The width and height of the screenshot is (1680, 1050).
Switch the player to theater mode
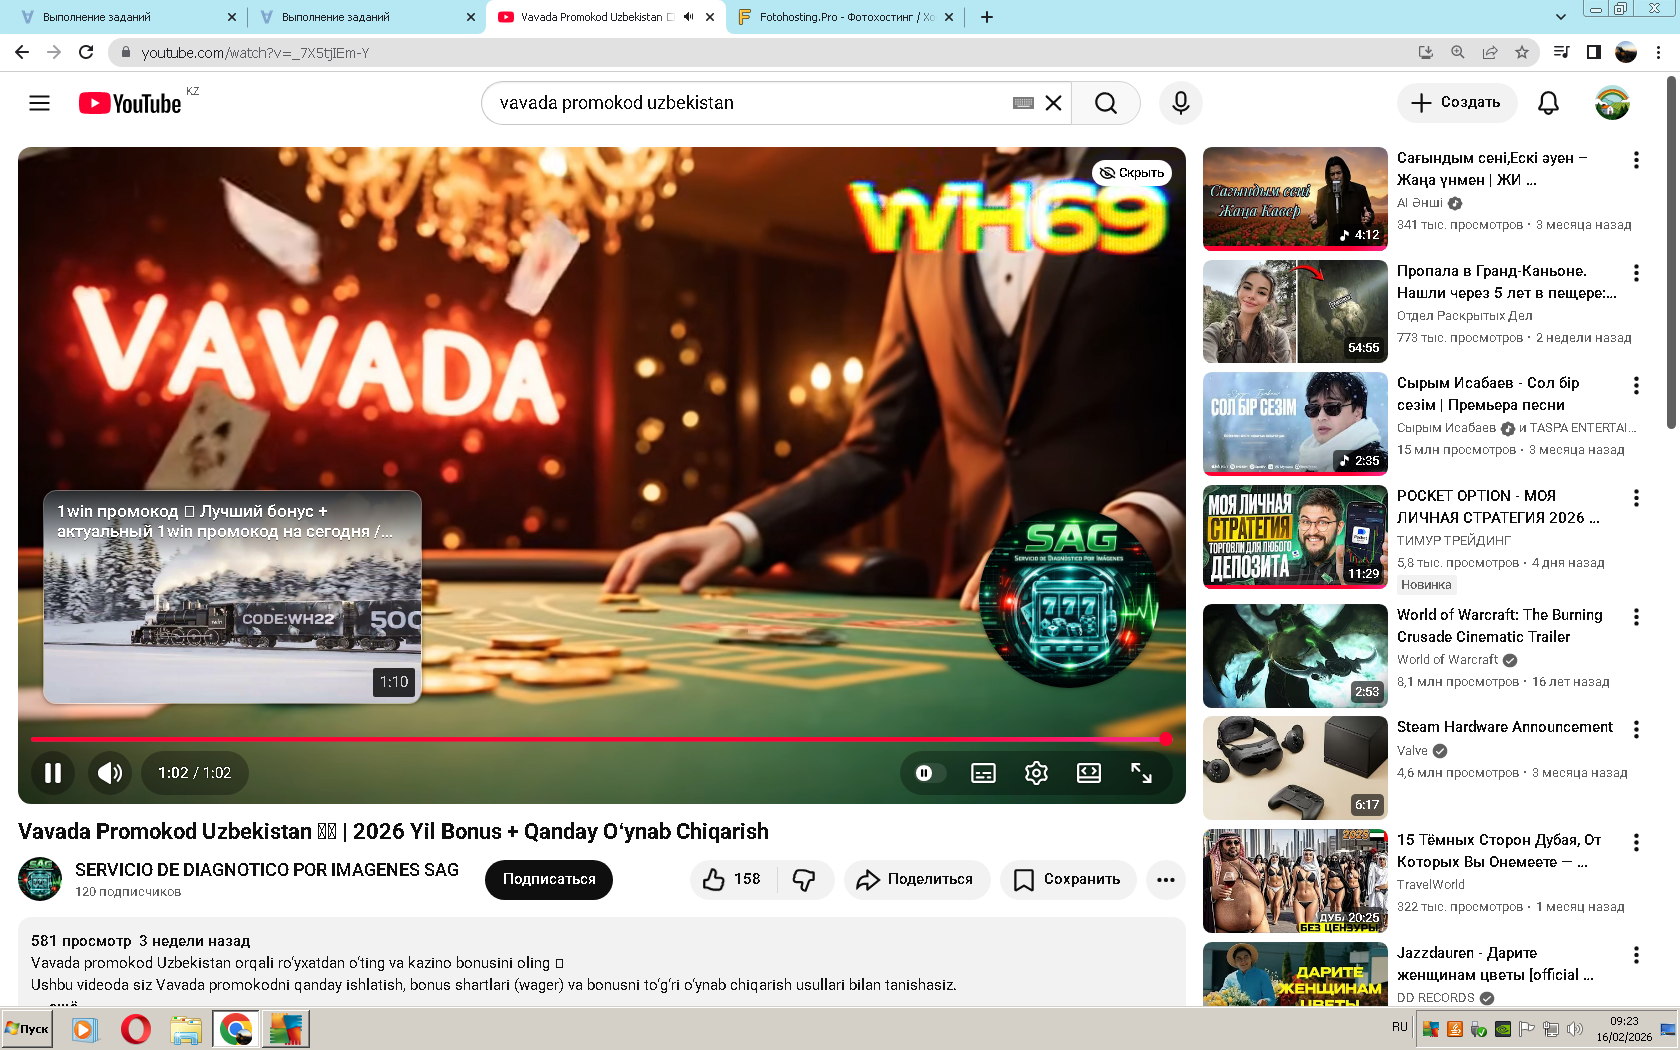(x=1089, y=772)
